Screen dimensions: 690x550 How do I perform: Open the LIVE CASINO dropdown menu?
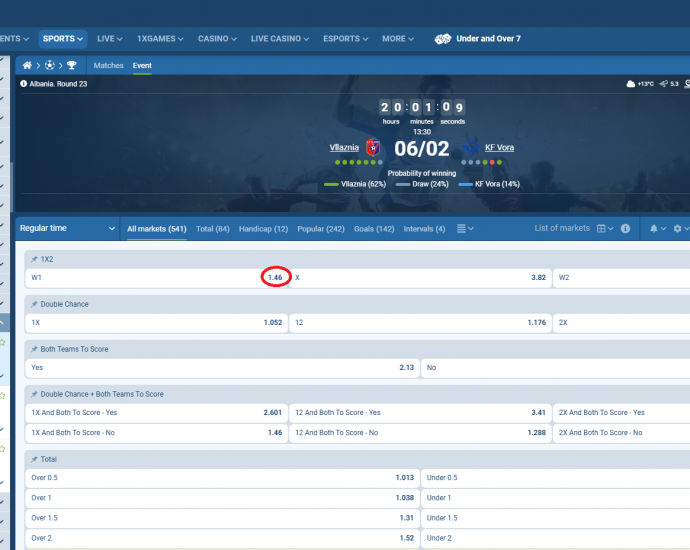coord(280,39)
